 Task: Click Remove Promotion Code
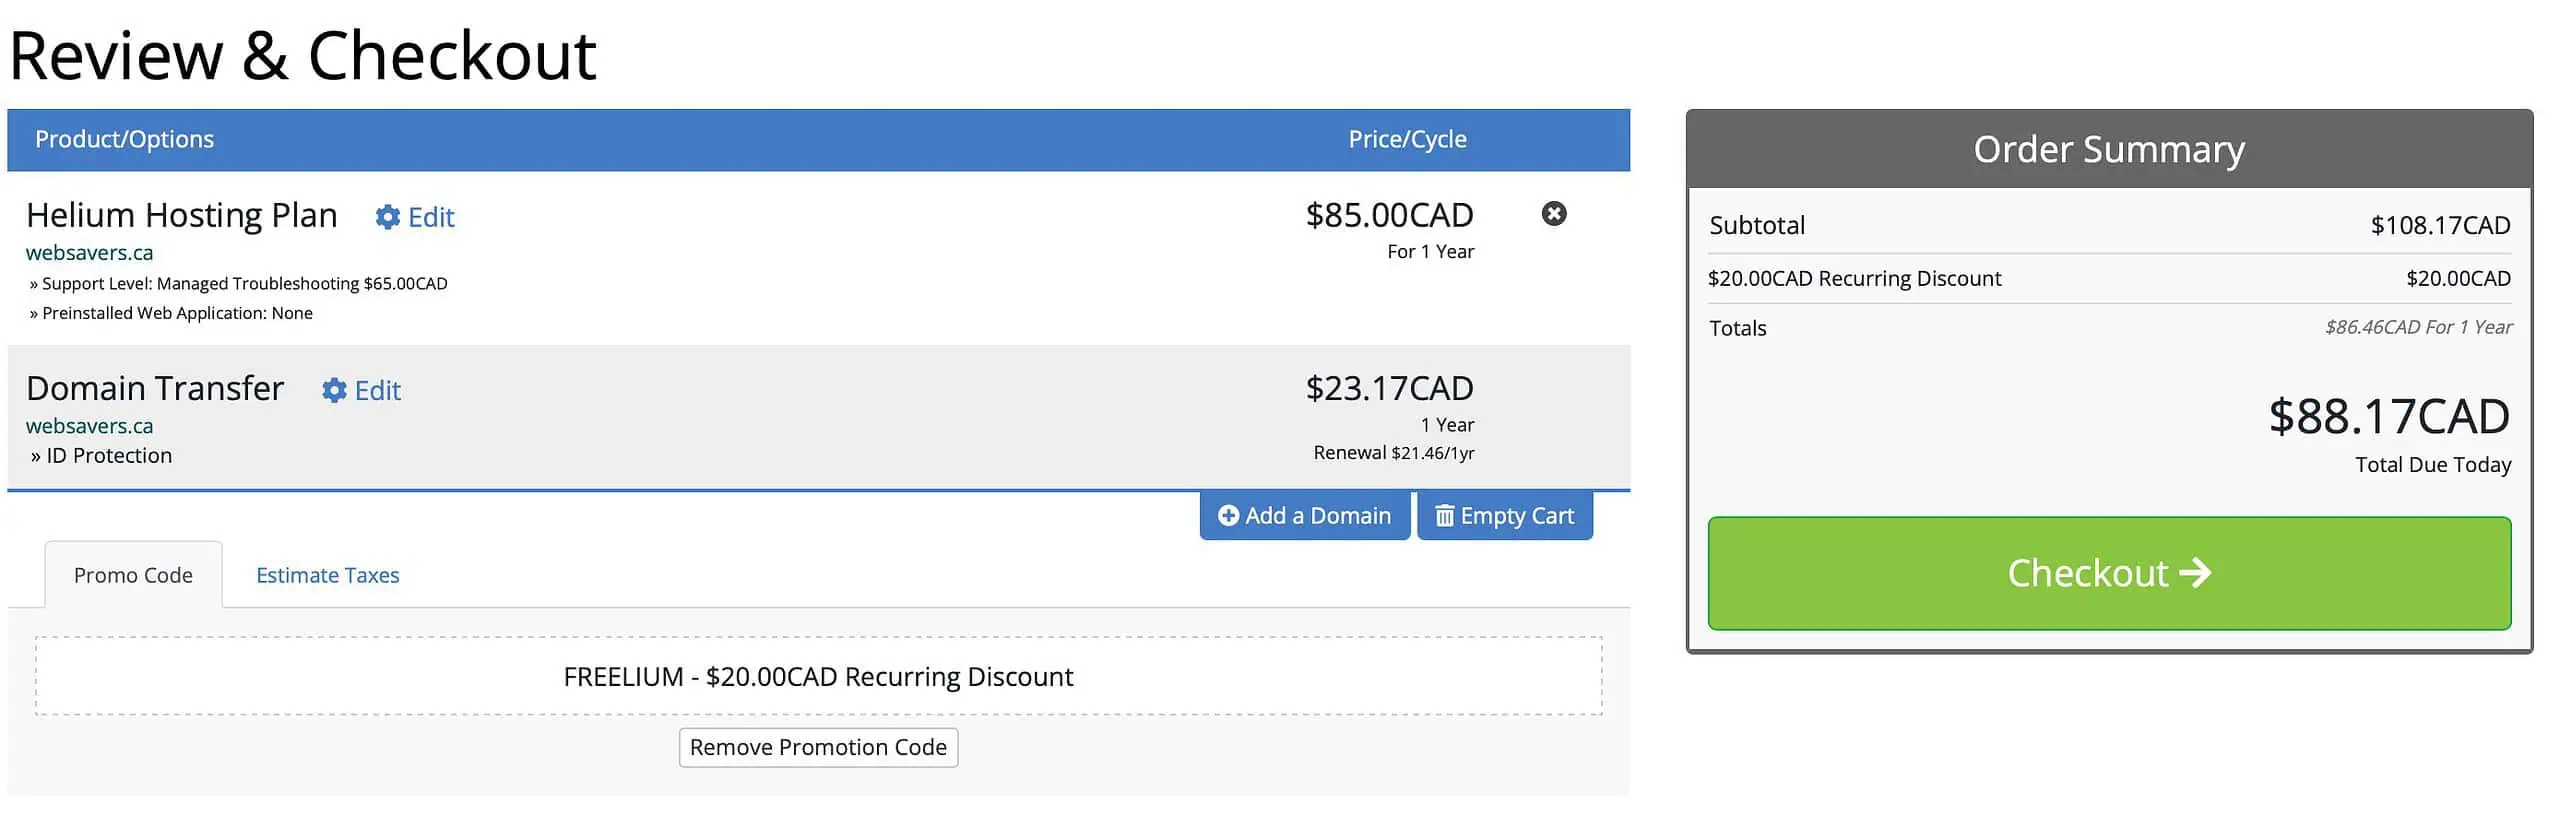[x=817, y=747]
